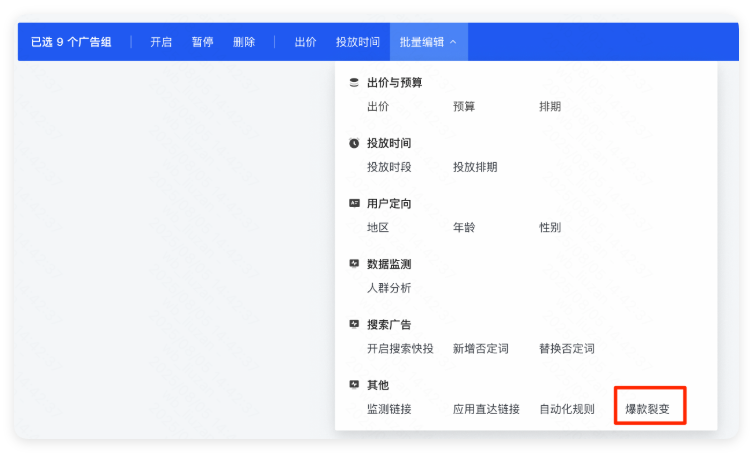753x453 pixels.
Task: Click the 投放时间 section heading in the dropdown
Action: [x=389, y=143]
